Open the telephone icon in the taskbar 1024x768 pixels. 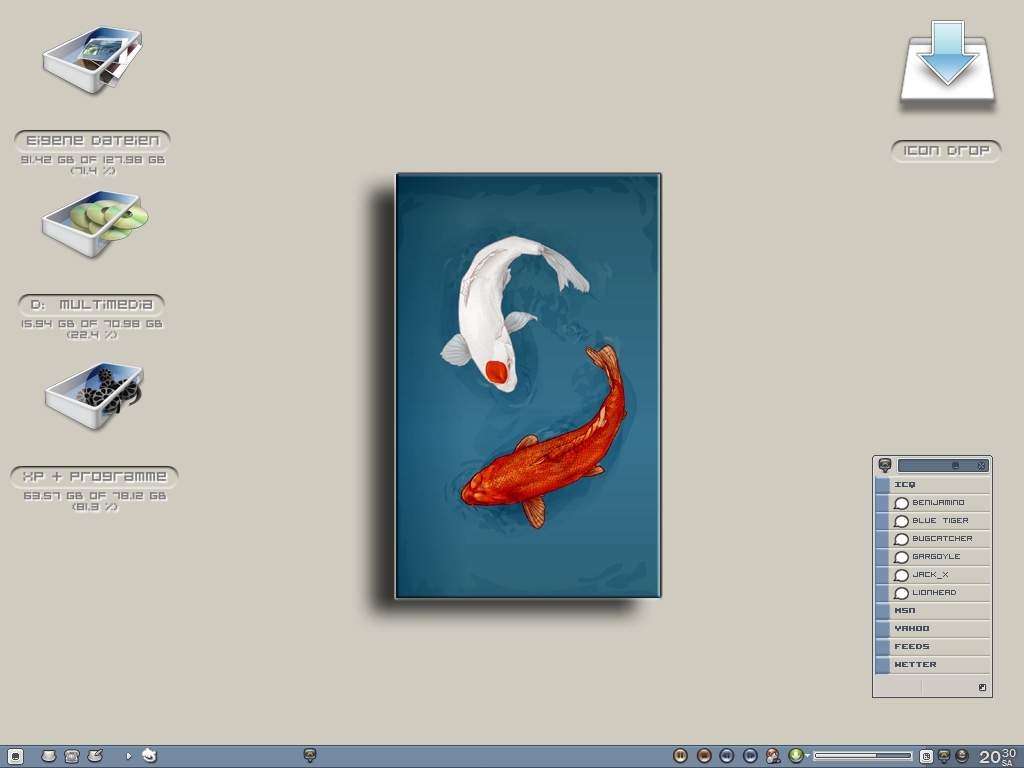72,756
